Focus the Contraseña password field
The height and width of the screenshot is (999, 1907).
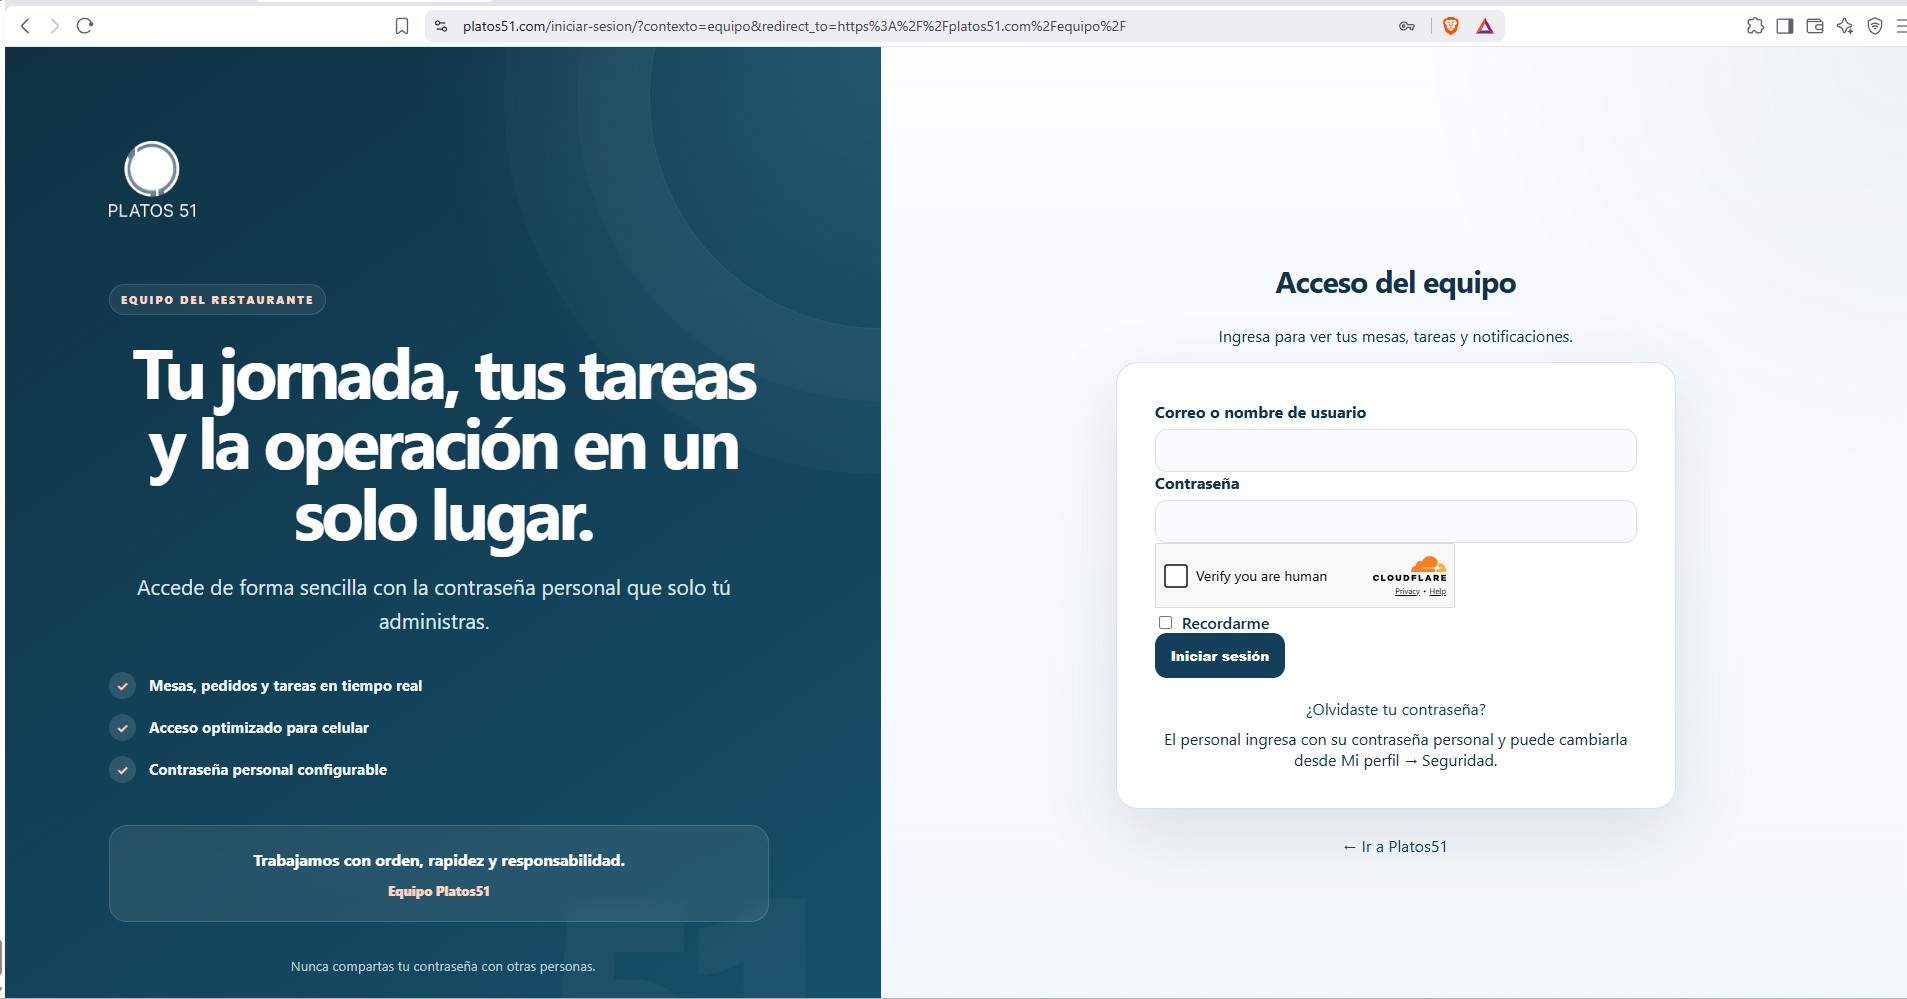[x=1395, y=522]
